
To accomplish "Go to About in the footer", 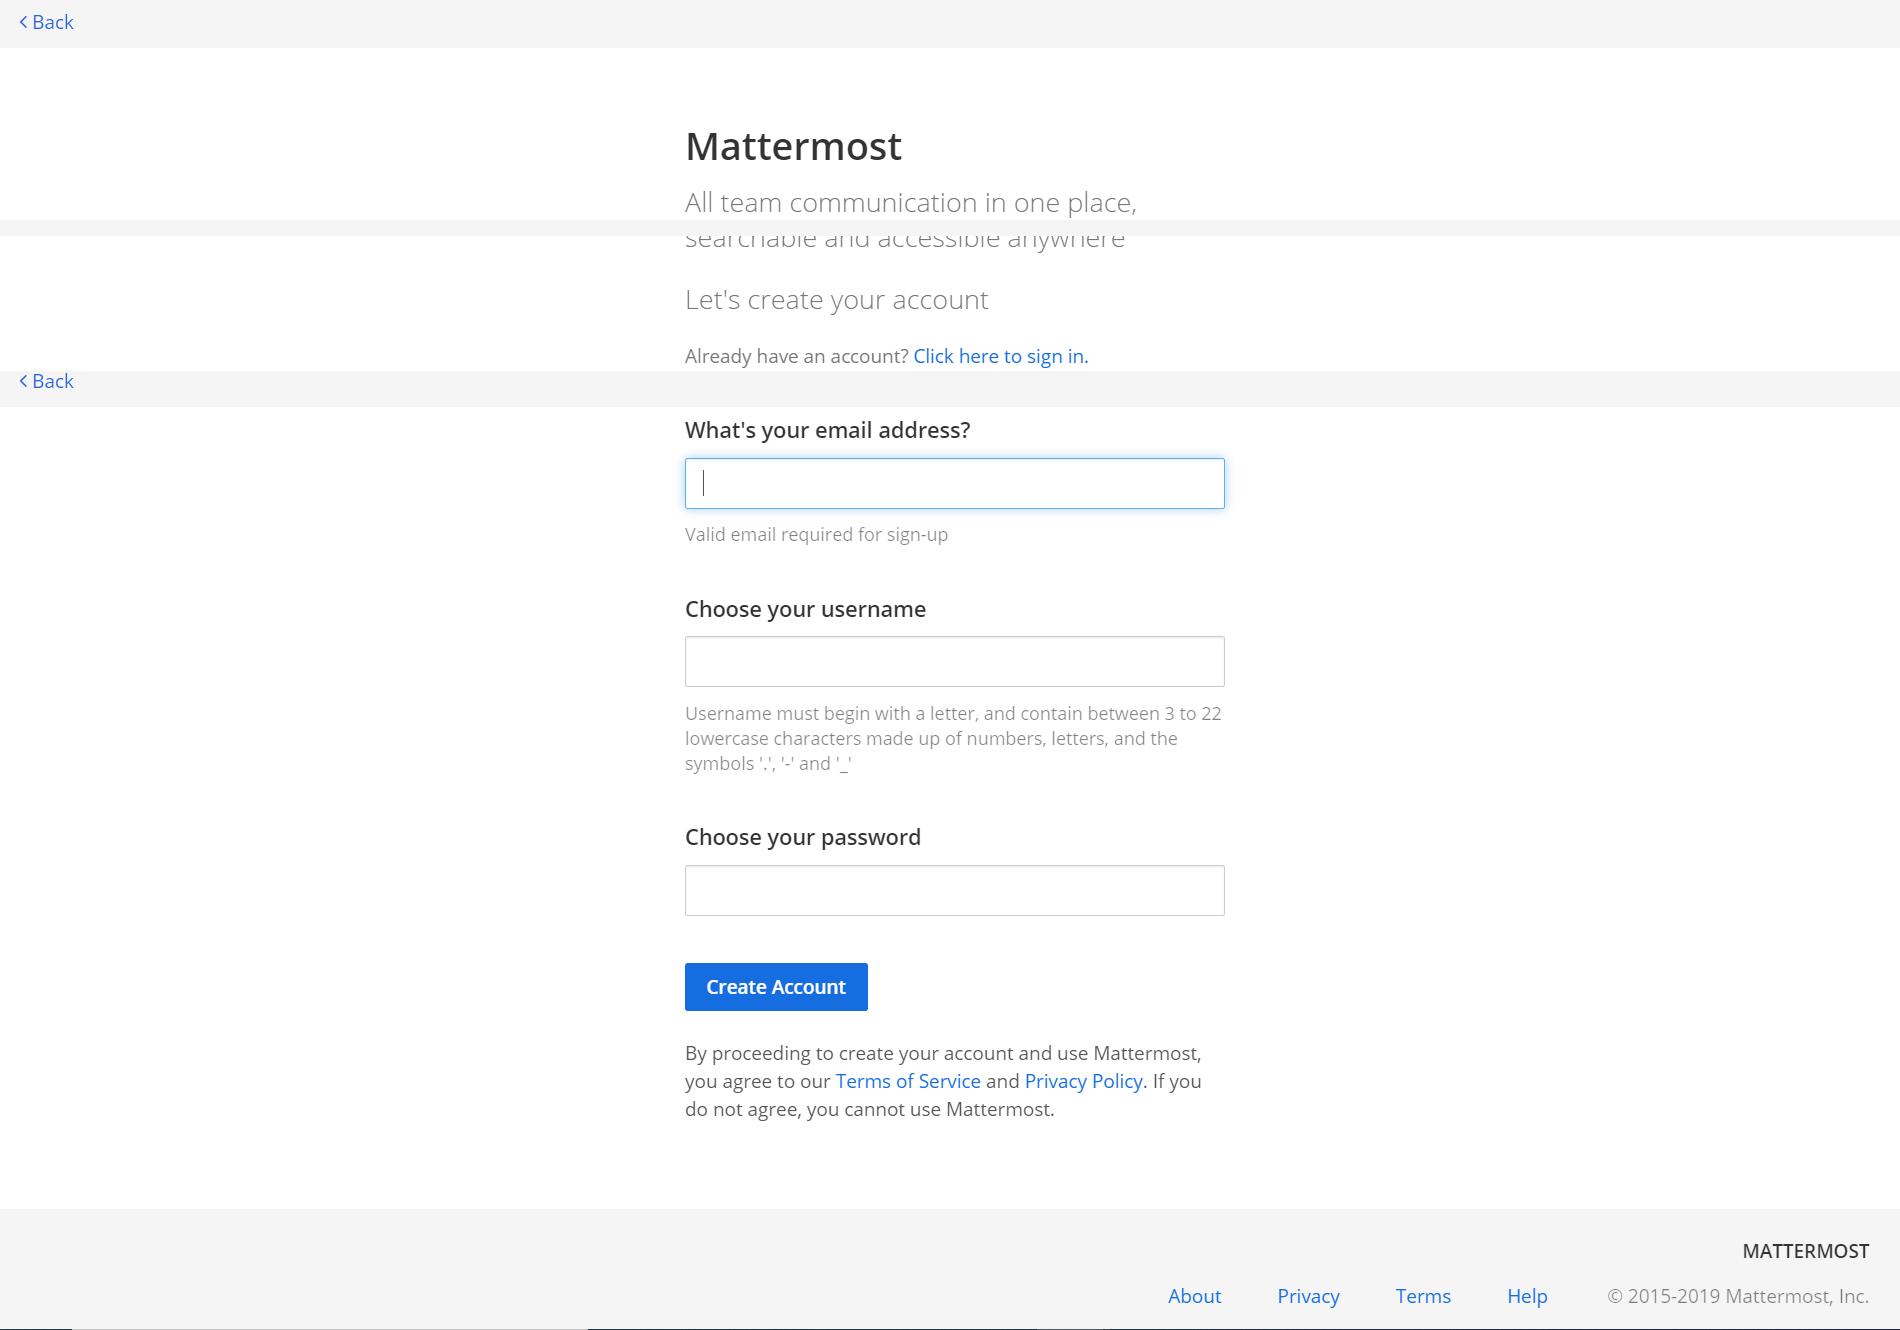I will click(1194, 1296).
